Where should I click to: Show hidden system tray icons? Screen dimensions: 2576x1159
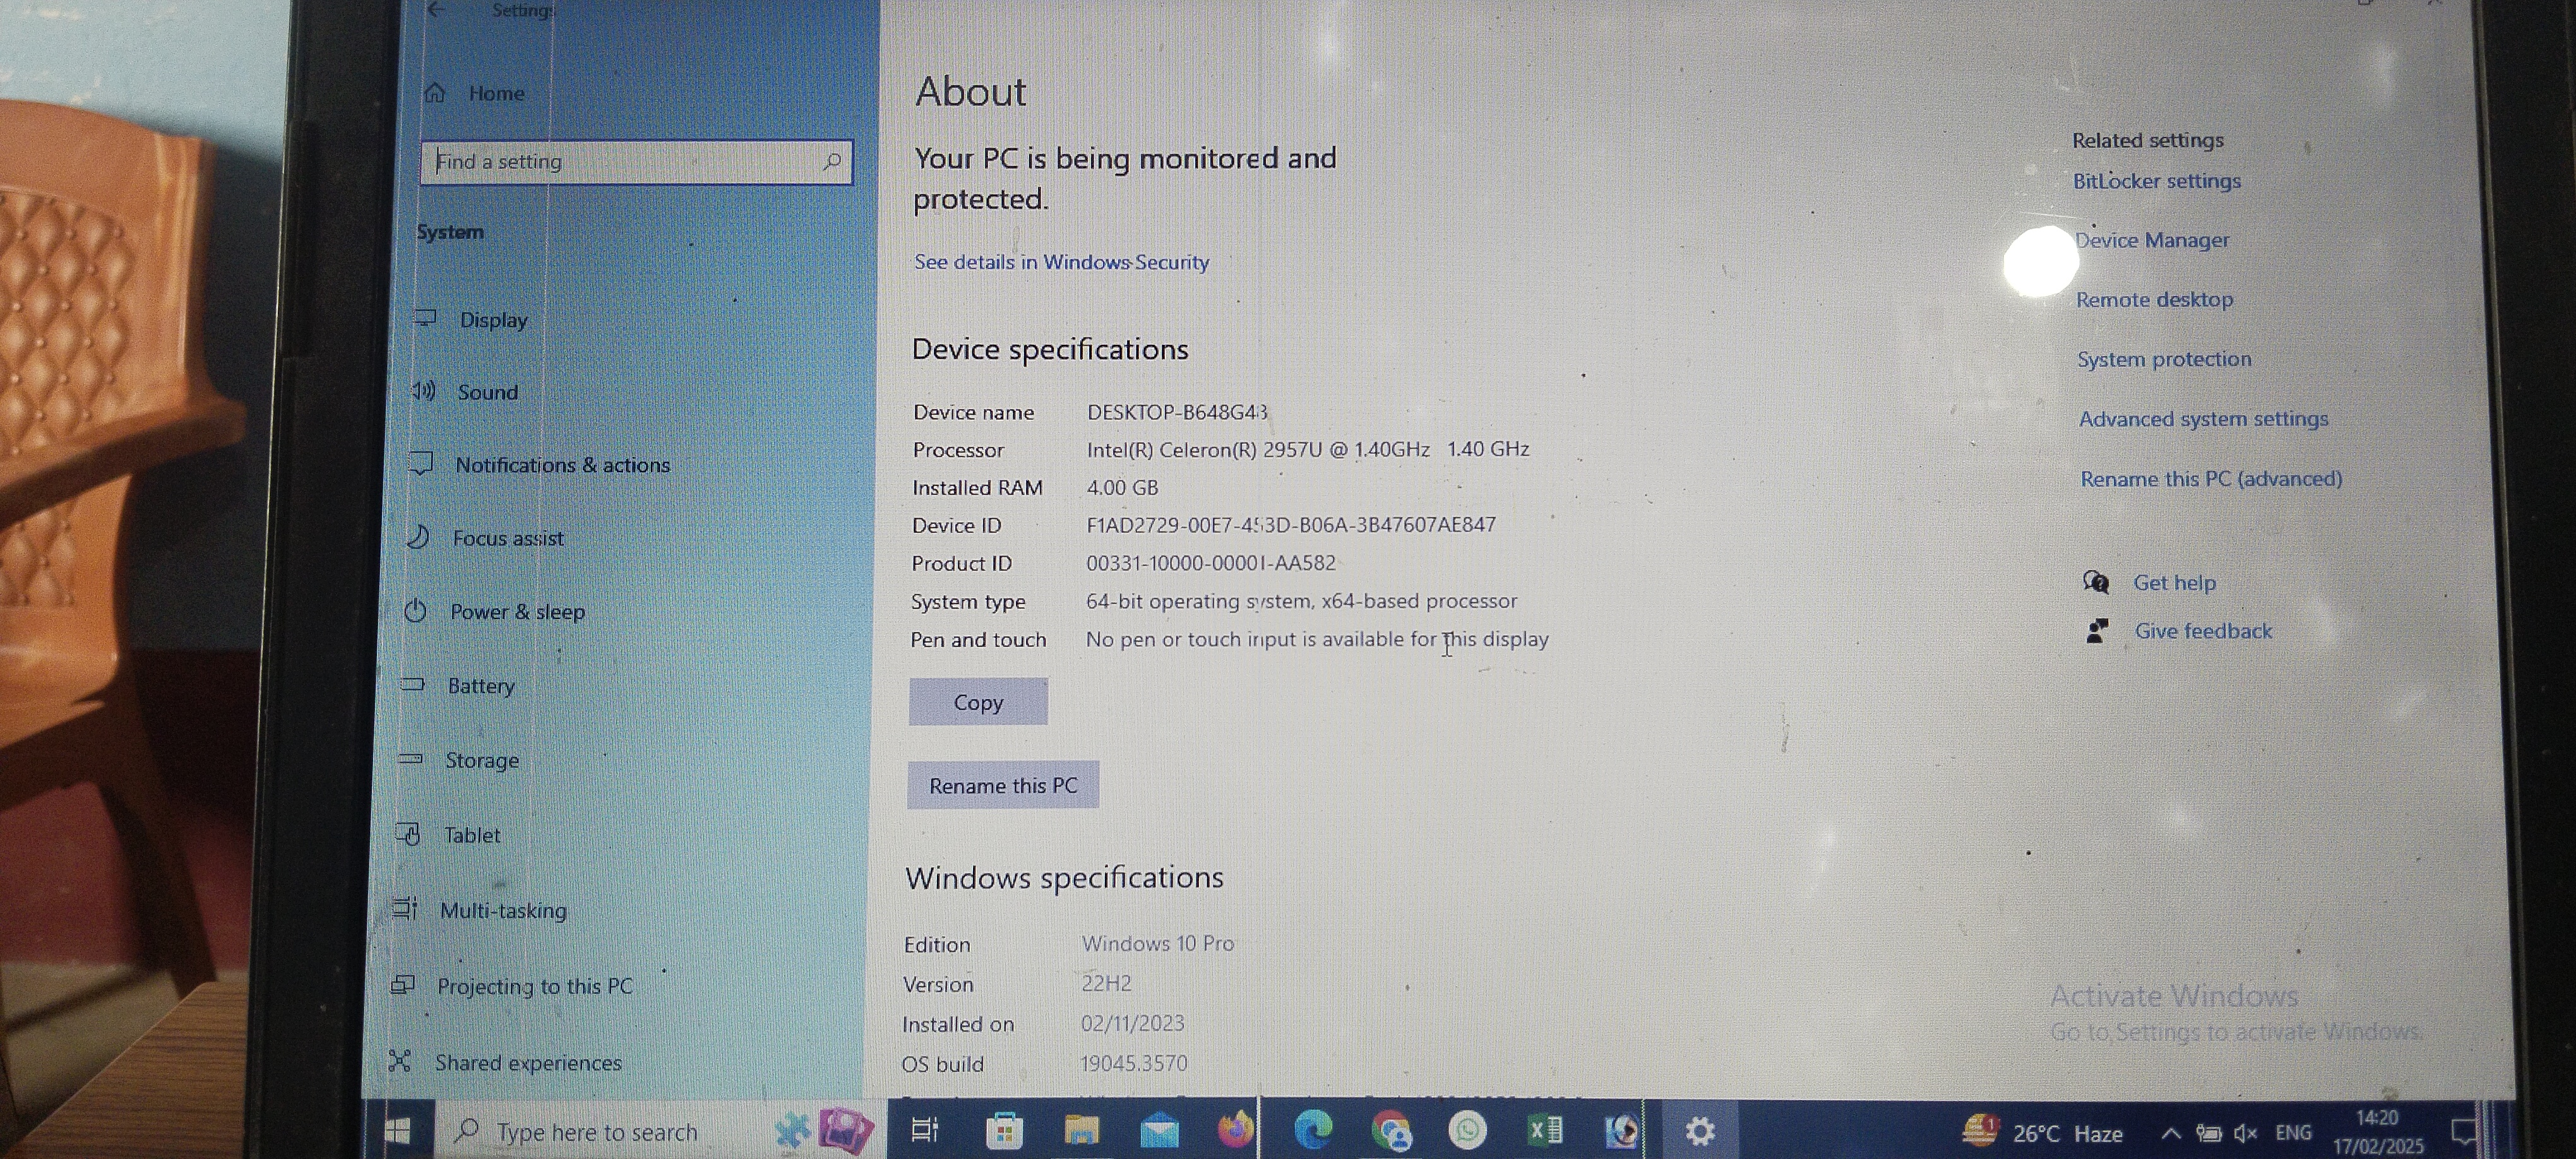[x=2170, y=1133]
